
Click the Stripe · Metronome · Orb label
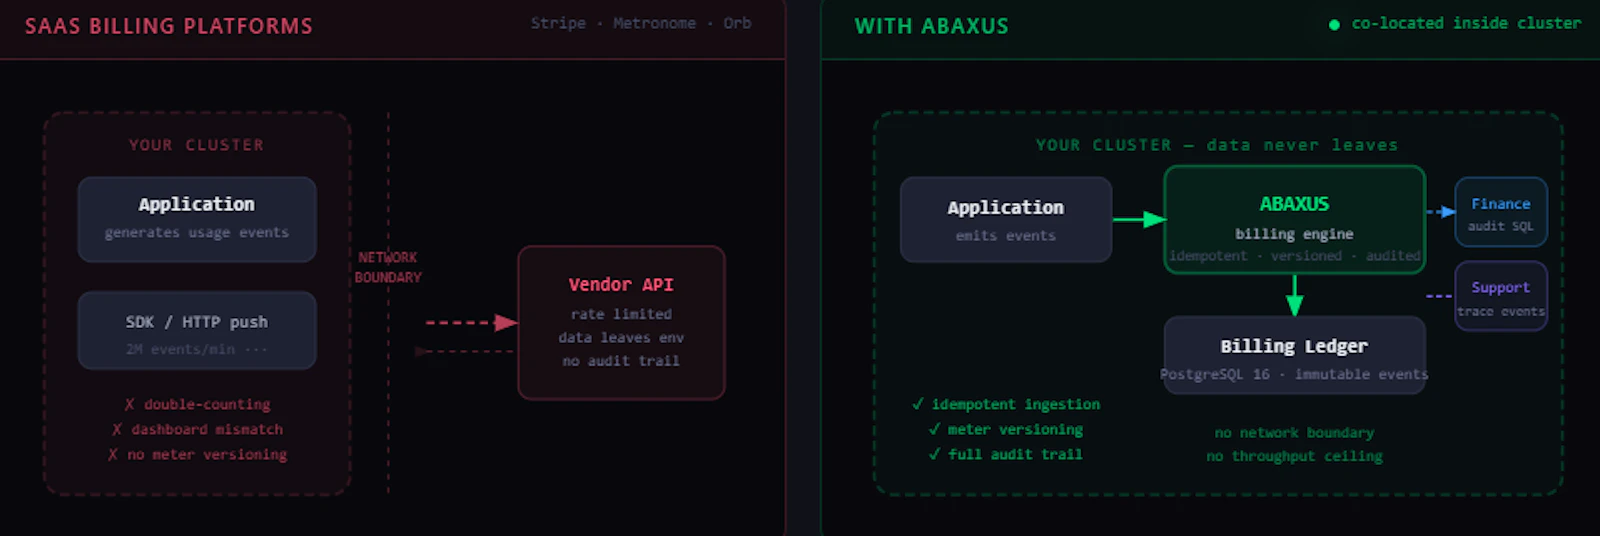(x=641, y=23)
